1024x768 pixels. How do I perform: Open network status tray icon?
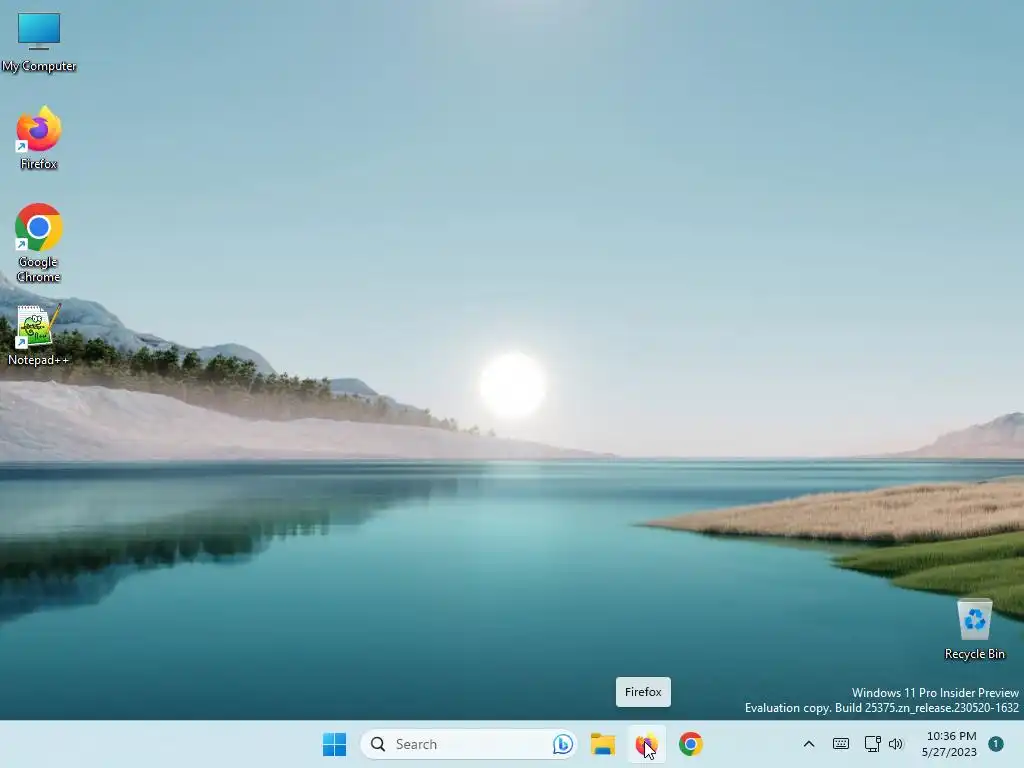click(x=872, y=744)
